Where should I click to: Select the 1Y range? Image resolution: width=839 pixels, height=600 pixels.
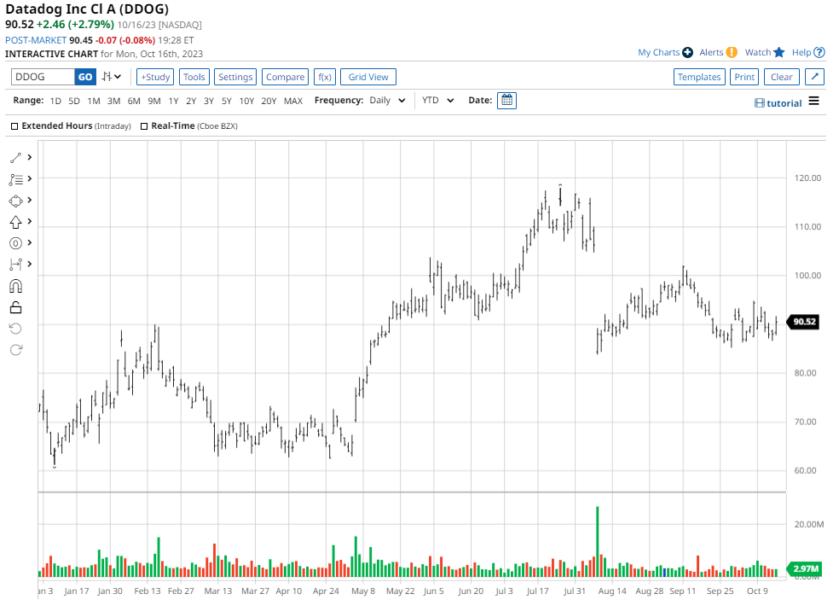(173, 101)
